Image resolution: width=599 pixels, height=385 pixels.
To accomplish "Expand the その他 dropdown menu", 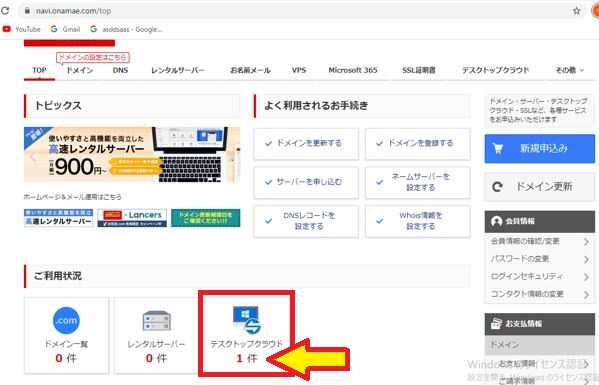I will pyautogui.click(x=570, y=70).
